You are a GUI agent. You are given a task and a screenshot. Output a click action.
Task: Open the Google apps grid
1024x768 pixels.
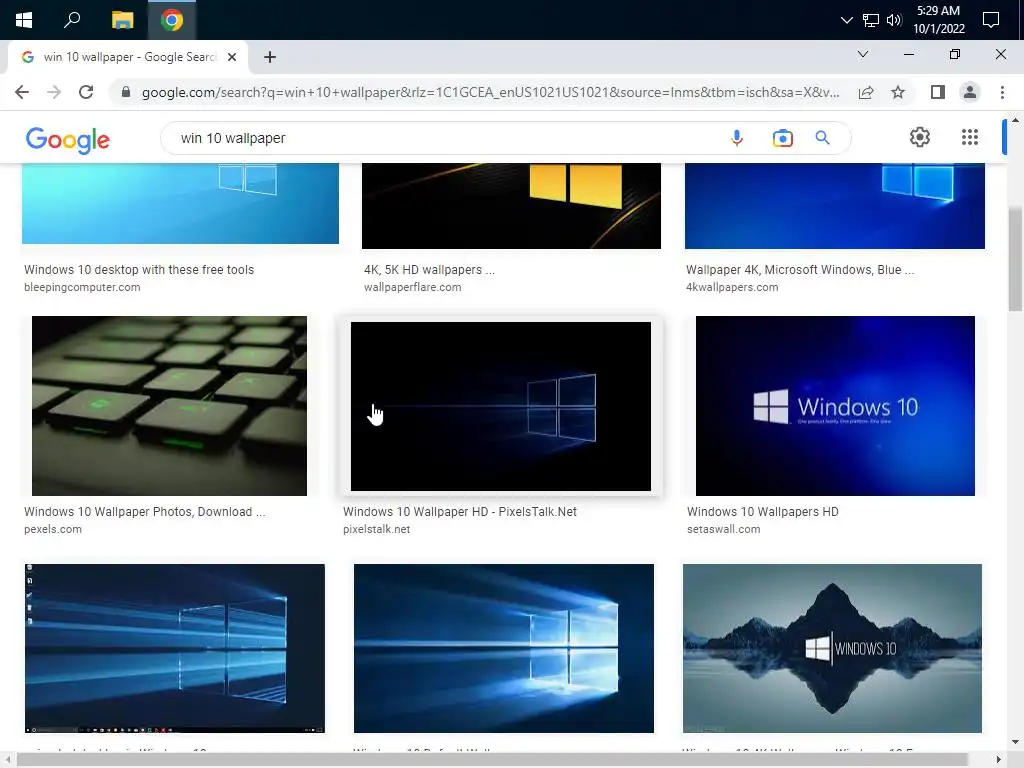coord(970,137)
